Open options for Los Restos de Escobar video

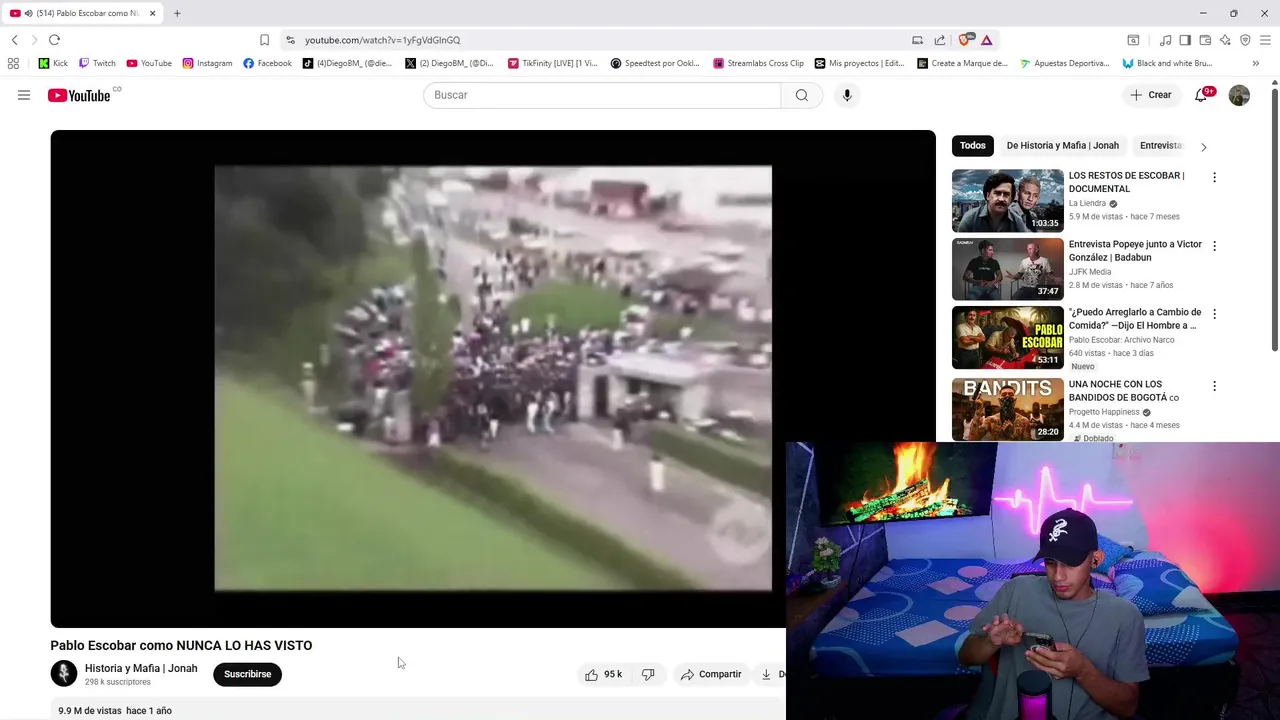pyautogui.click(x=1214, y=177)
